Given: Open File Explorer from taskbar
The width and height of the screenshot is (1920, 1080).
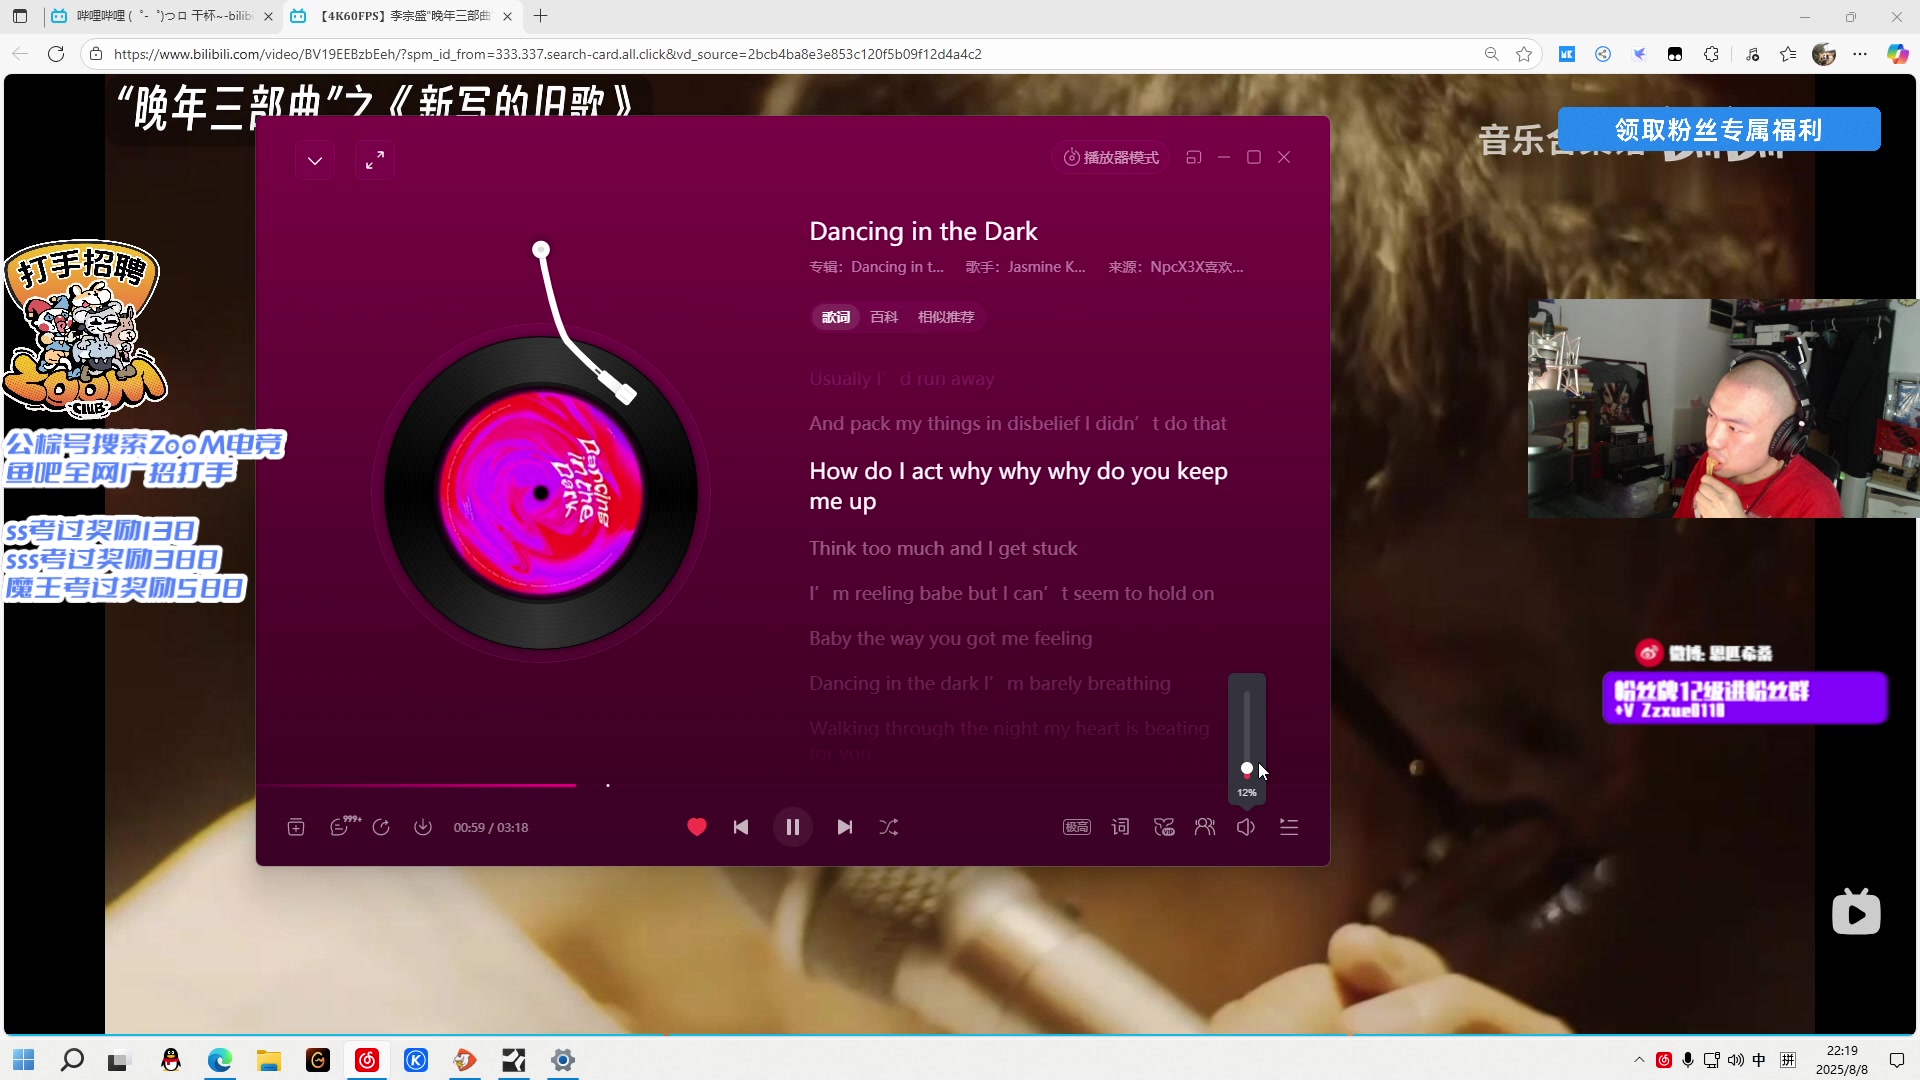Looking at the screenshot, I should [268, 1060].
